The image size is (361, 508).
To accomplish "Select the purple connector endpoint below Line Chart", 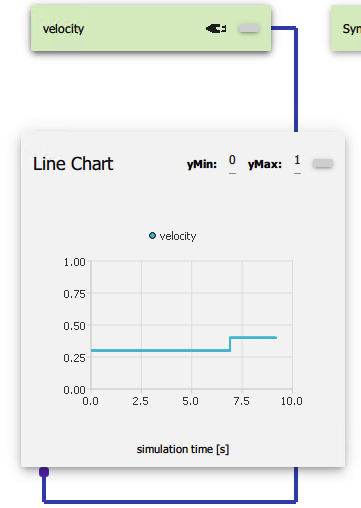I will point(44,472).
